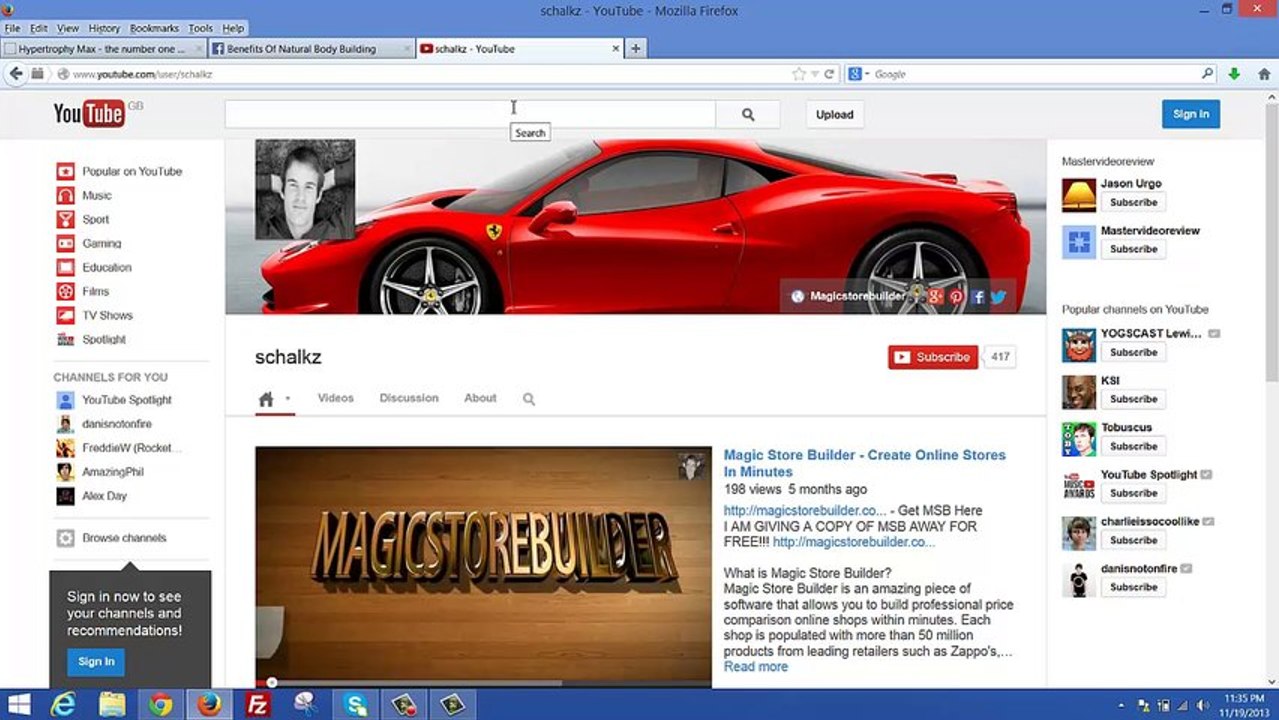Click the blue Sign in button in header
The image size is (1279, 720).
click(x=1191, y=114)
